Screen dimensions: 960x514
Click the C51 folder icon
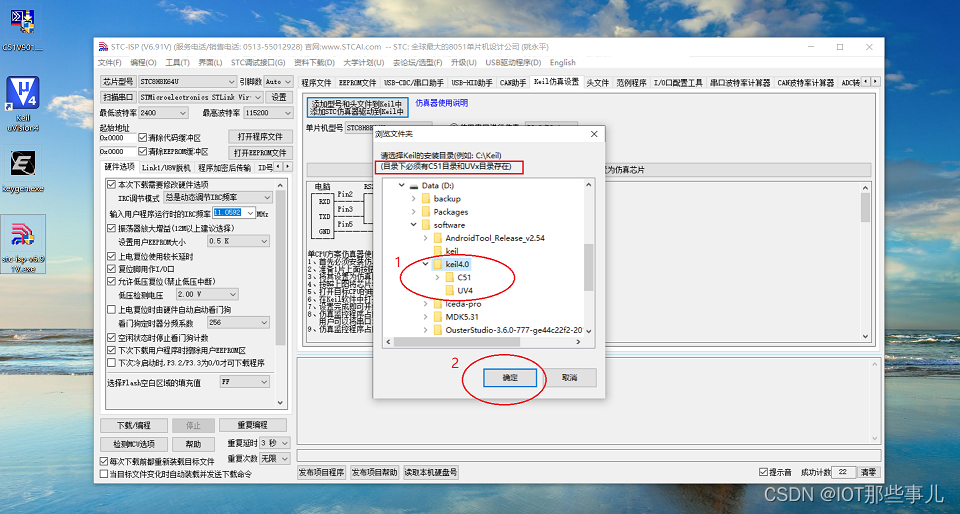point(450,277)
